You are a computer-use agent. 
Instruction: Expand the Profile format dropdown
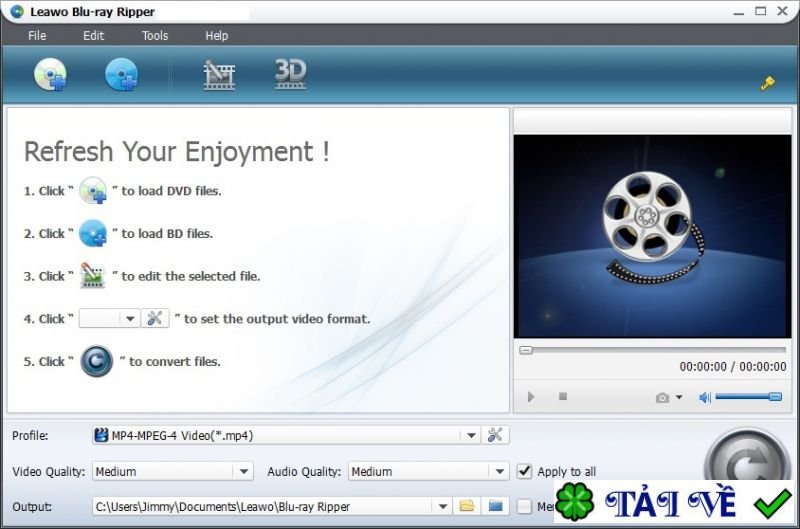[x=471, y=435]
